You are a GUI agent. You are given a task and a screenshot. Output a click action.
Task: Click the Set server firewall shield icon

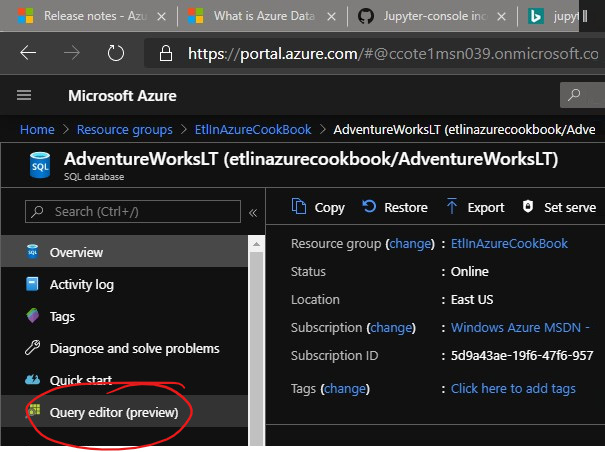[x=528, y=207]
